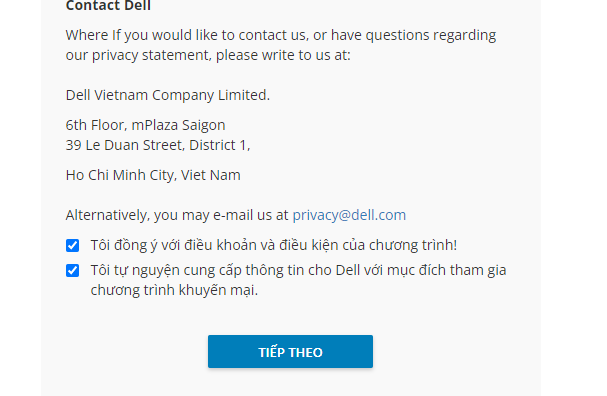Click the 'Ho Chi Minh City, Viet Nam' text
This screenshot has height=396, width=607.
tap(153, 175)
